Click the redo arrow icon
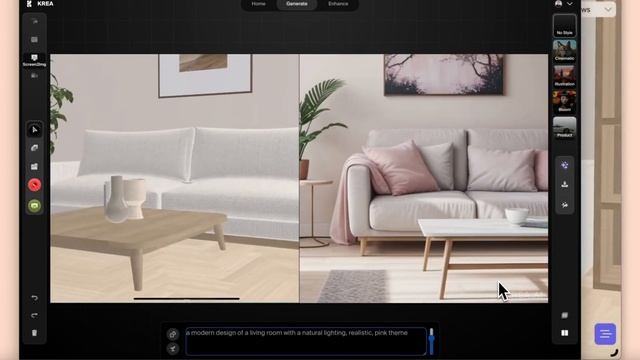The image size is (640, 360). point(35,316)
